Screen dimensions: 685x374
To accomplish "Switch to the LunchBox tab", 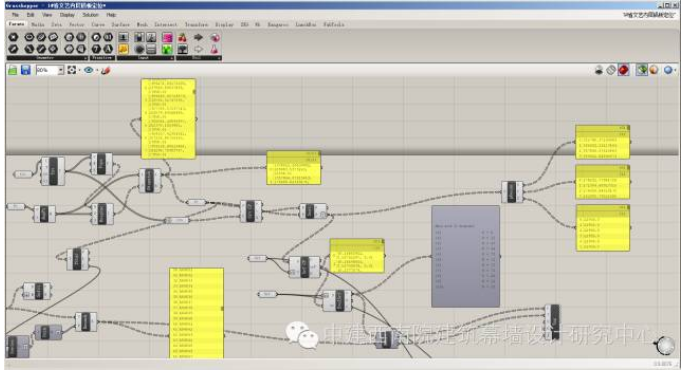I will pyautogui.click(x=306, y=25).
